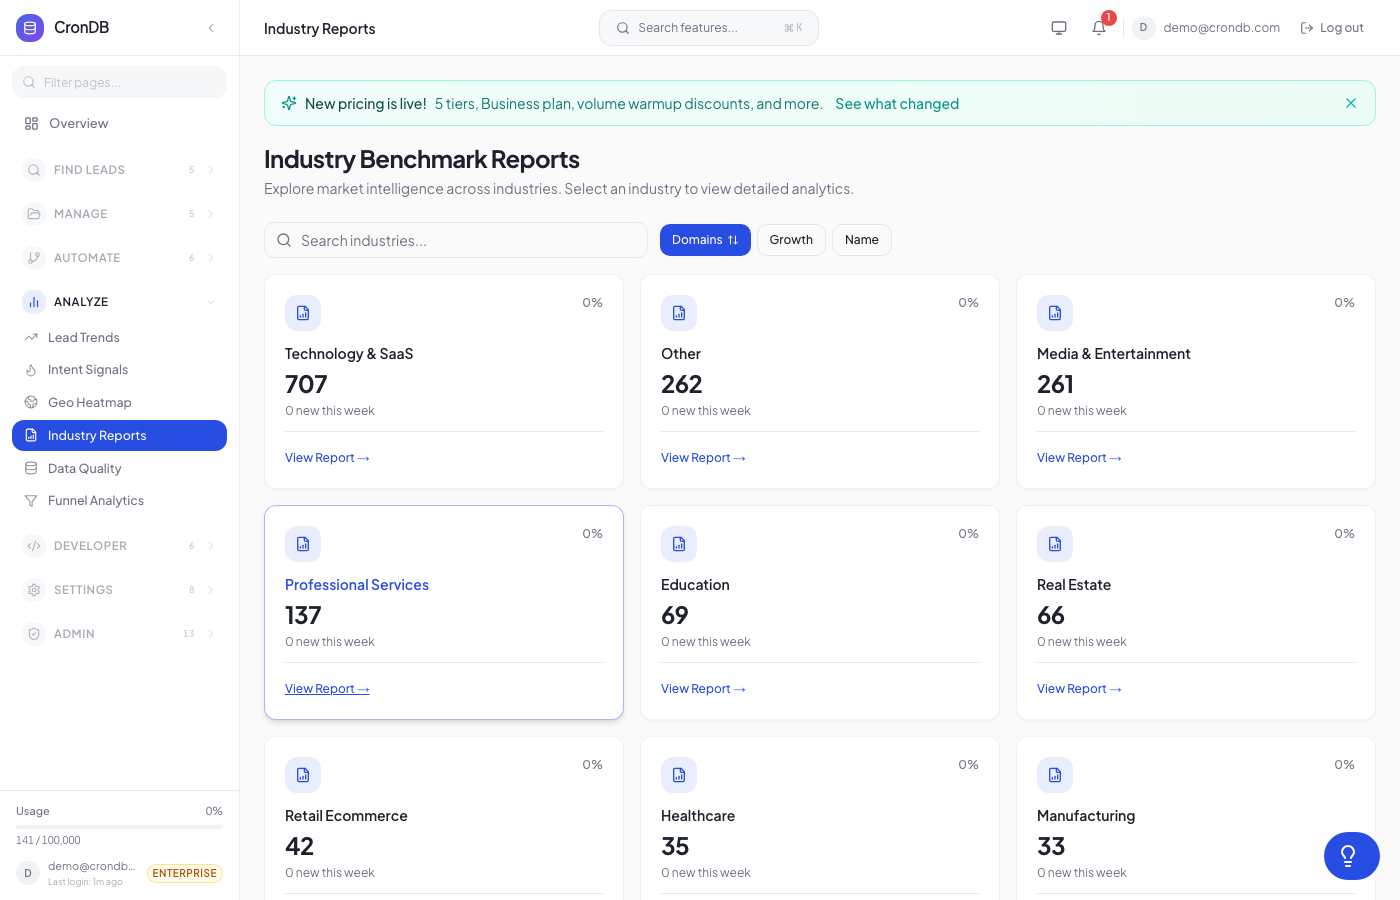Screen dimensions: 1400x900
Task: Follow the See what changed link
Action: coord(897,104)
